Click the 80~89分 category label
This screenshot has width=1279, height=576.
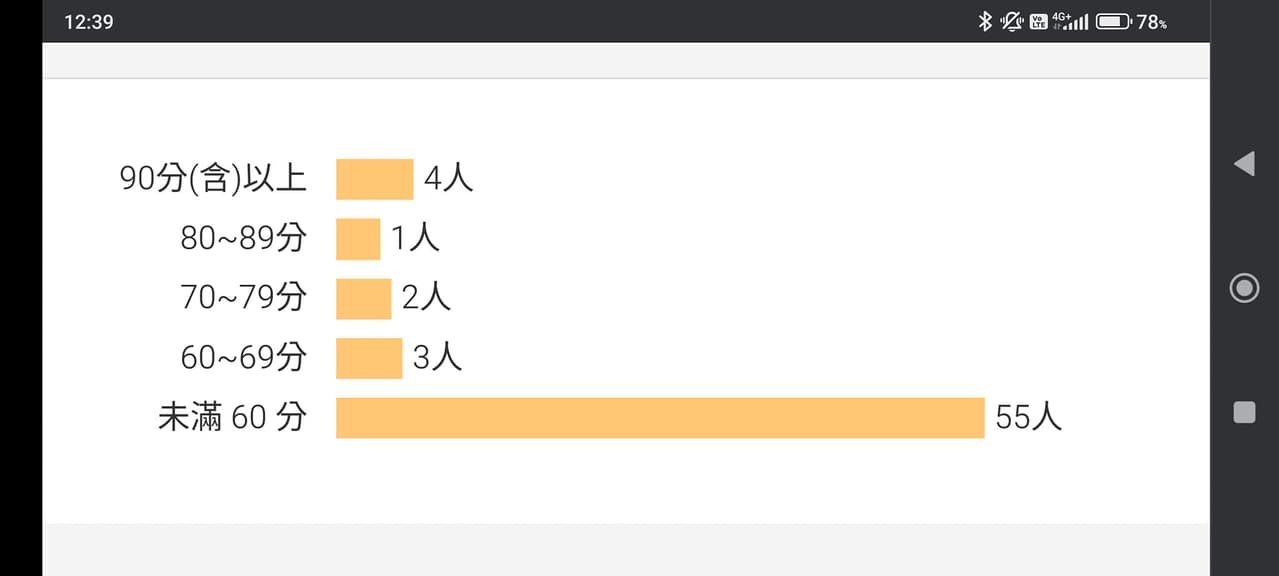coord(244,238)
